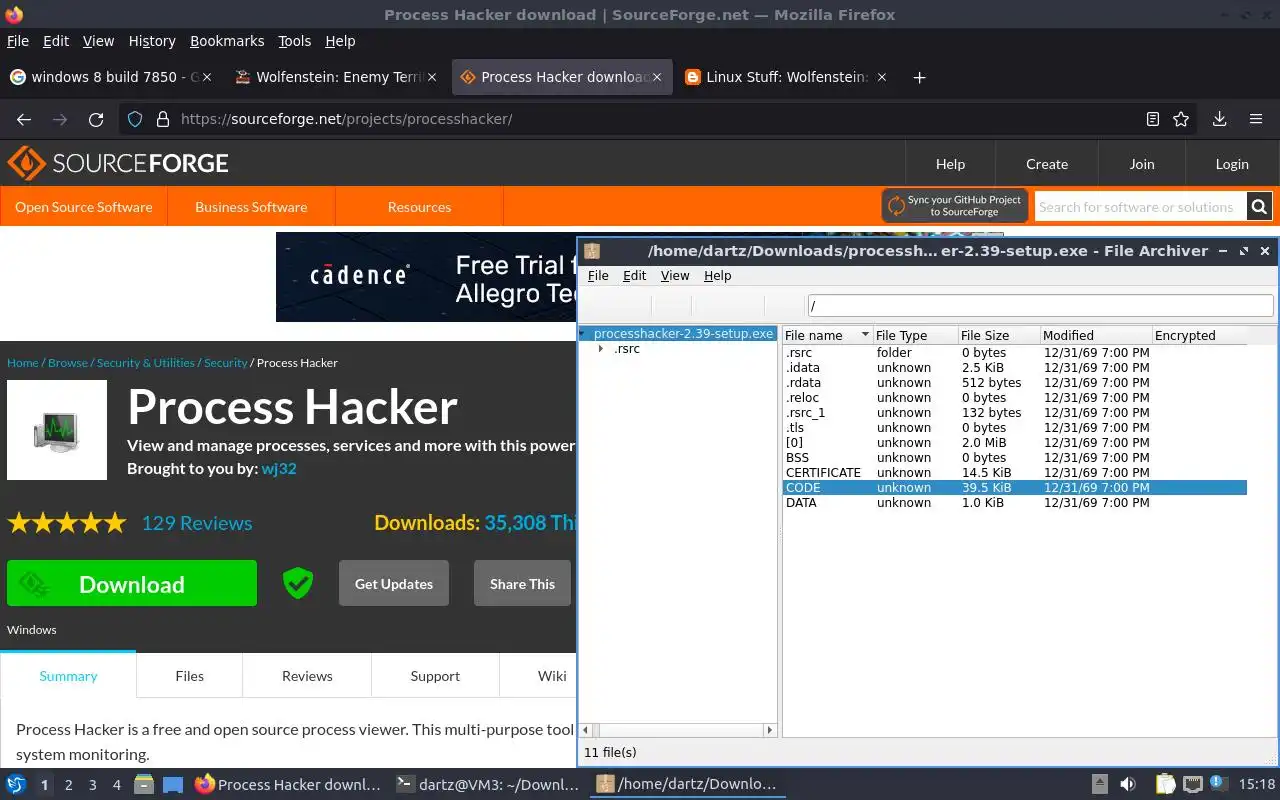1280x800 pixels.
Task: Click the Login link in SourceForge header
Action: click(1232, 164)
